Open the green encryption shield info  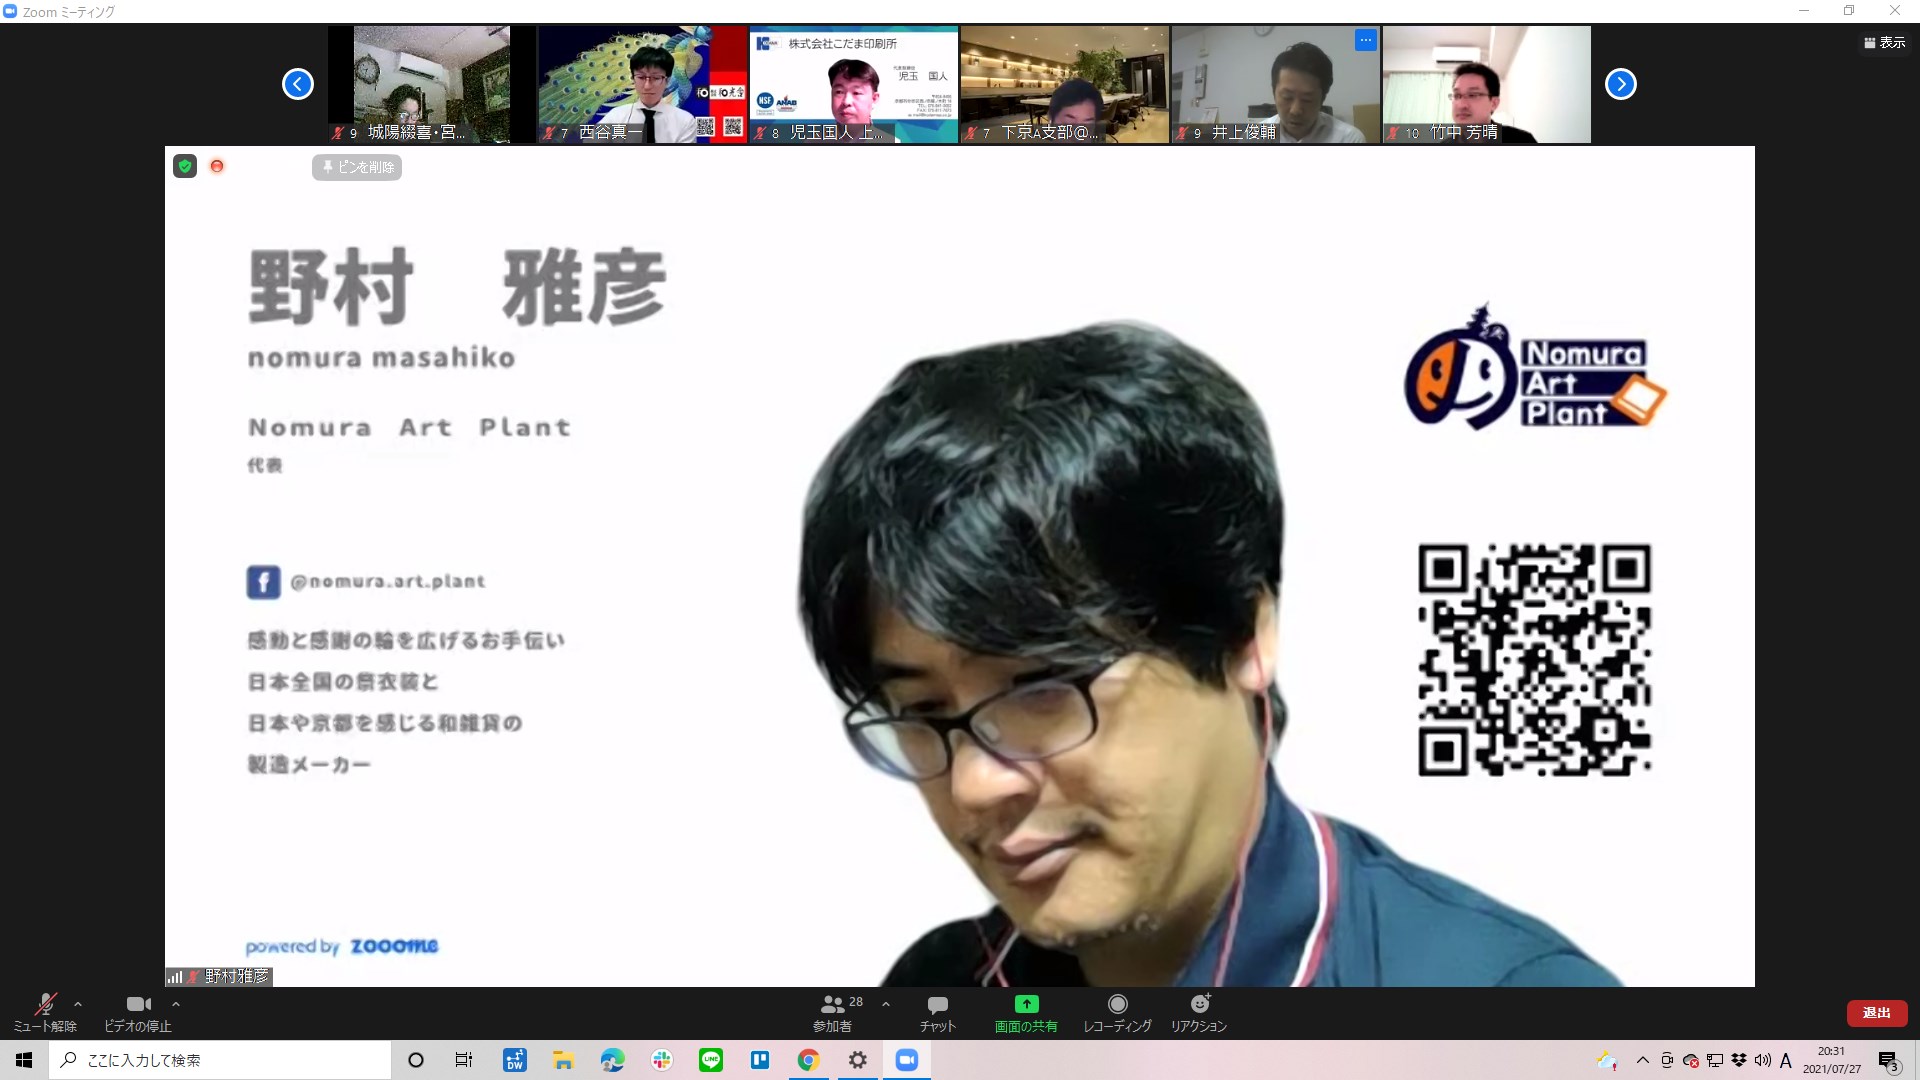pos(185,166)
